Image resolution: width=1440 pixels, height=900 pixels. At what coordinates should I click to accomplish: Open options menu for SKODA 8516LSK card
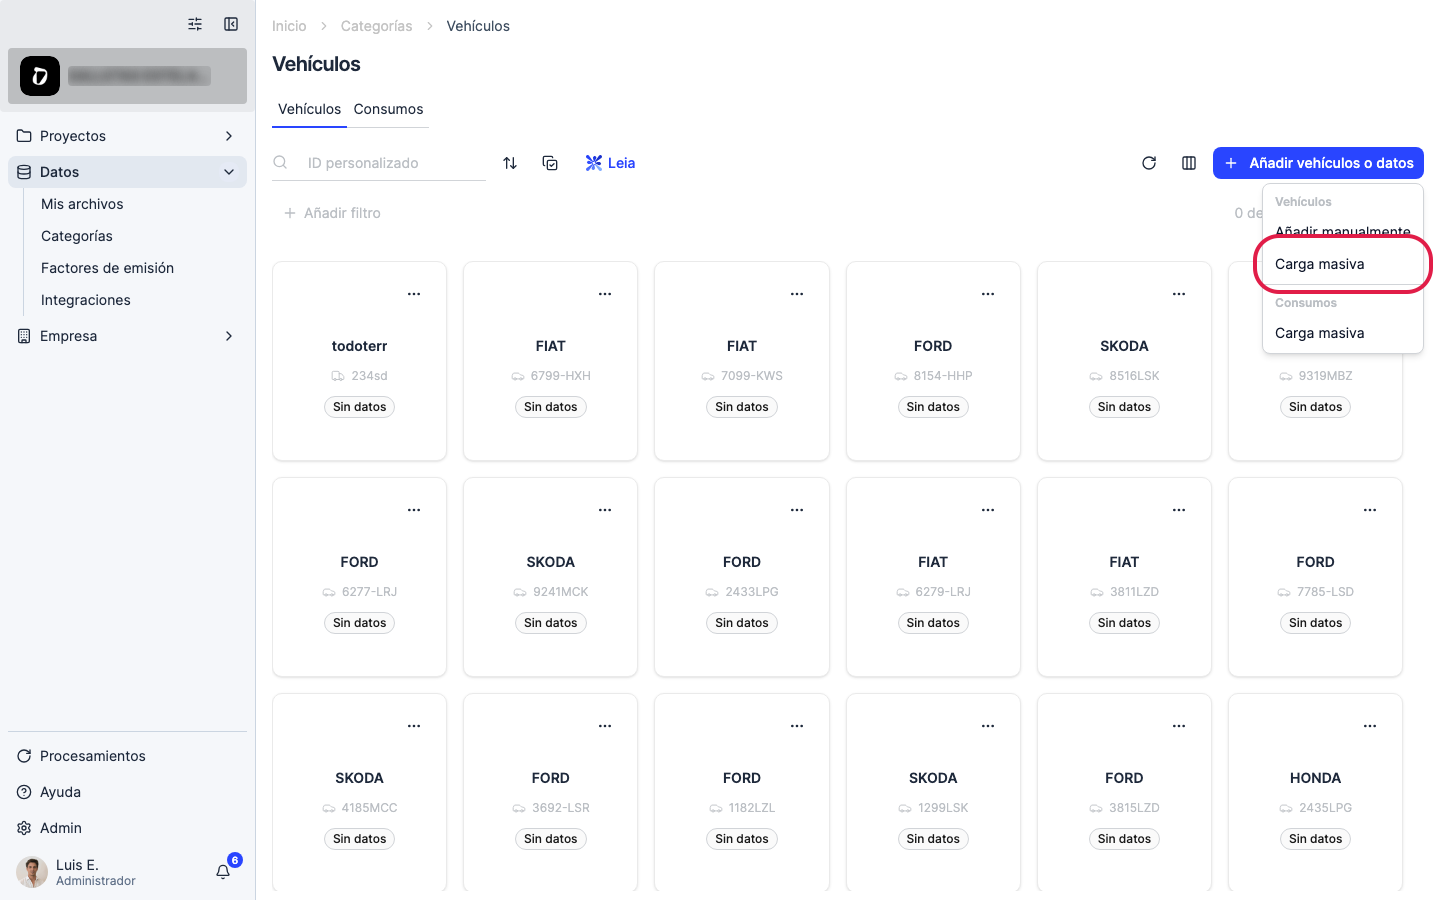point(1179,294)
